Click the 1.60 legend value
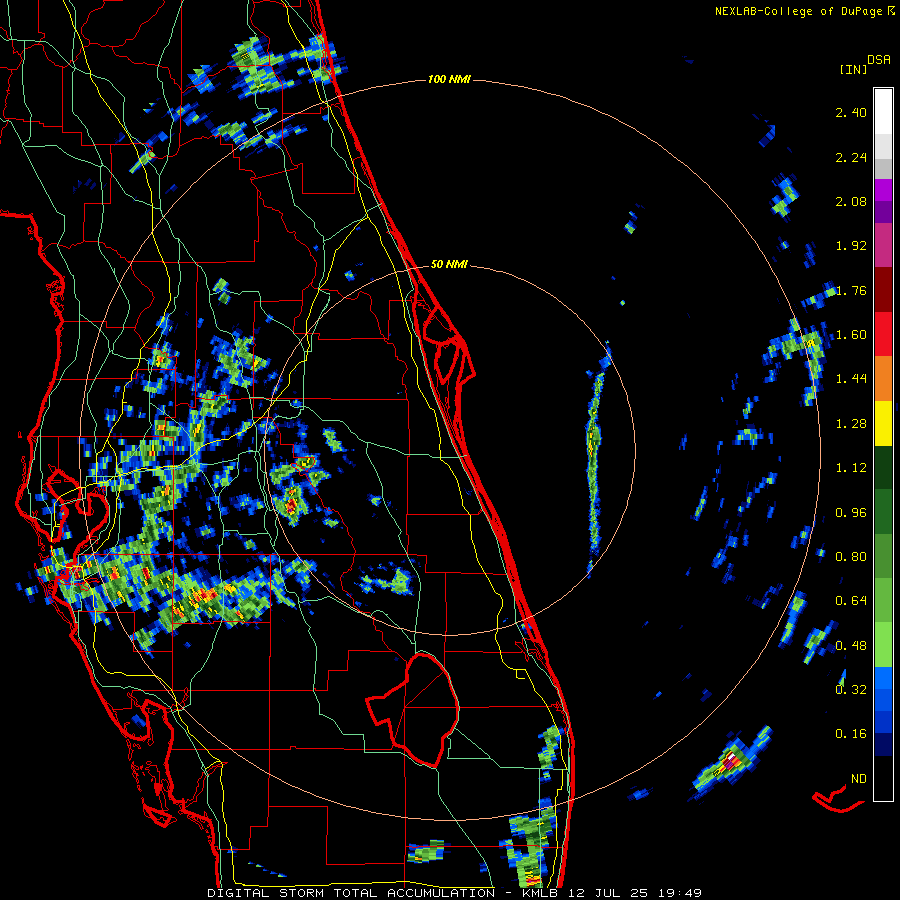The height and width of the screenshot is (900, 900). pyautogui.click(x=851, y=335)
